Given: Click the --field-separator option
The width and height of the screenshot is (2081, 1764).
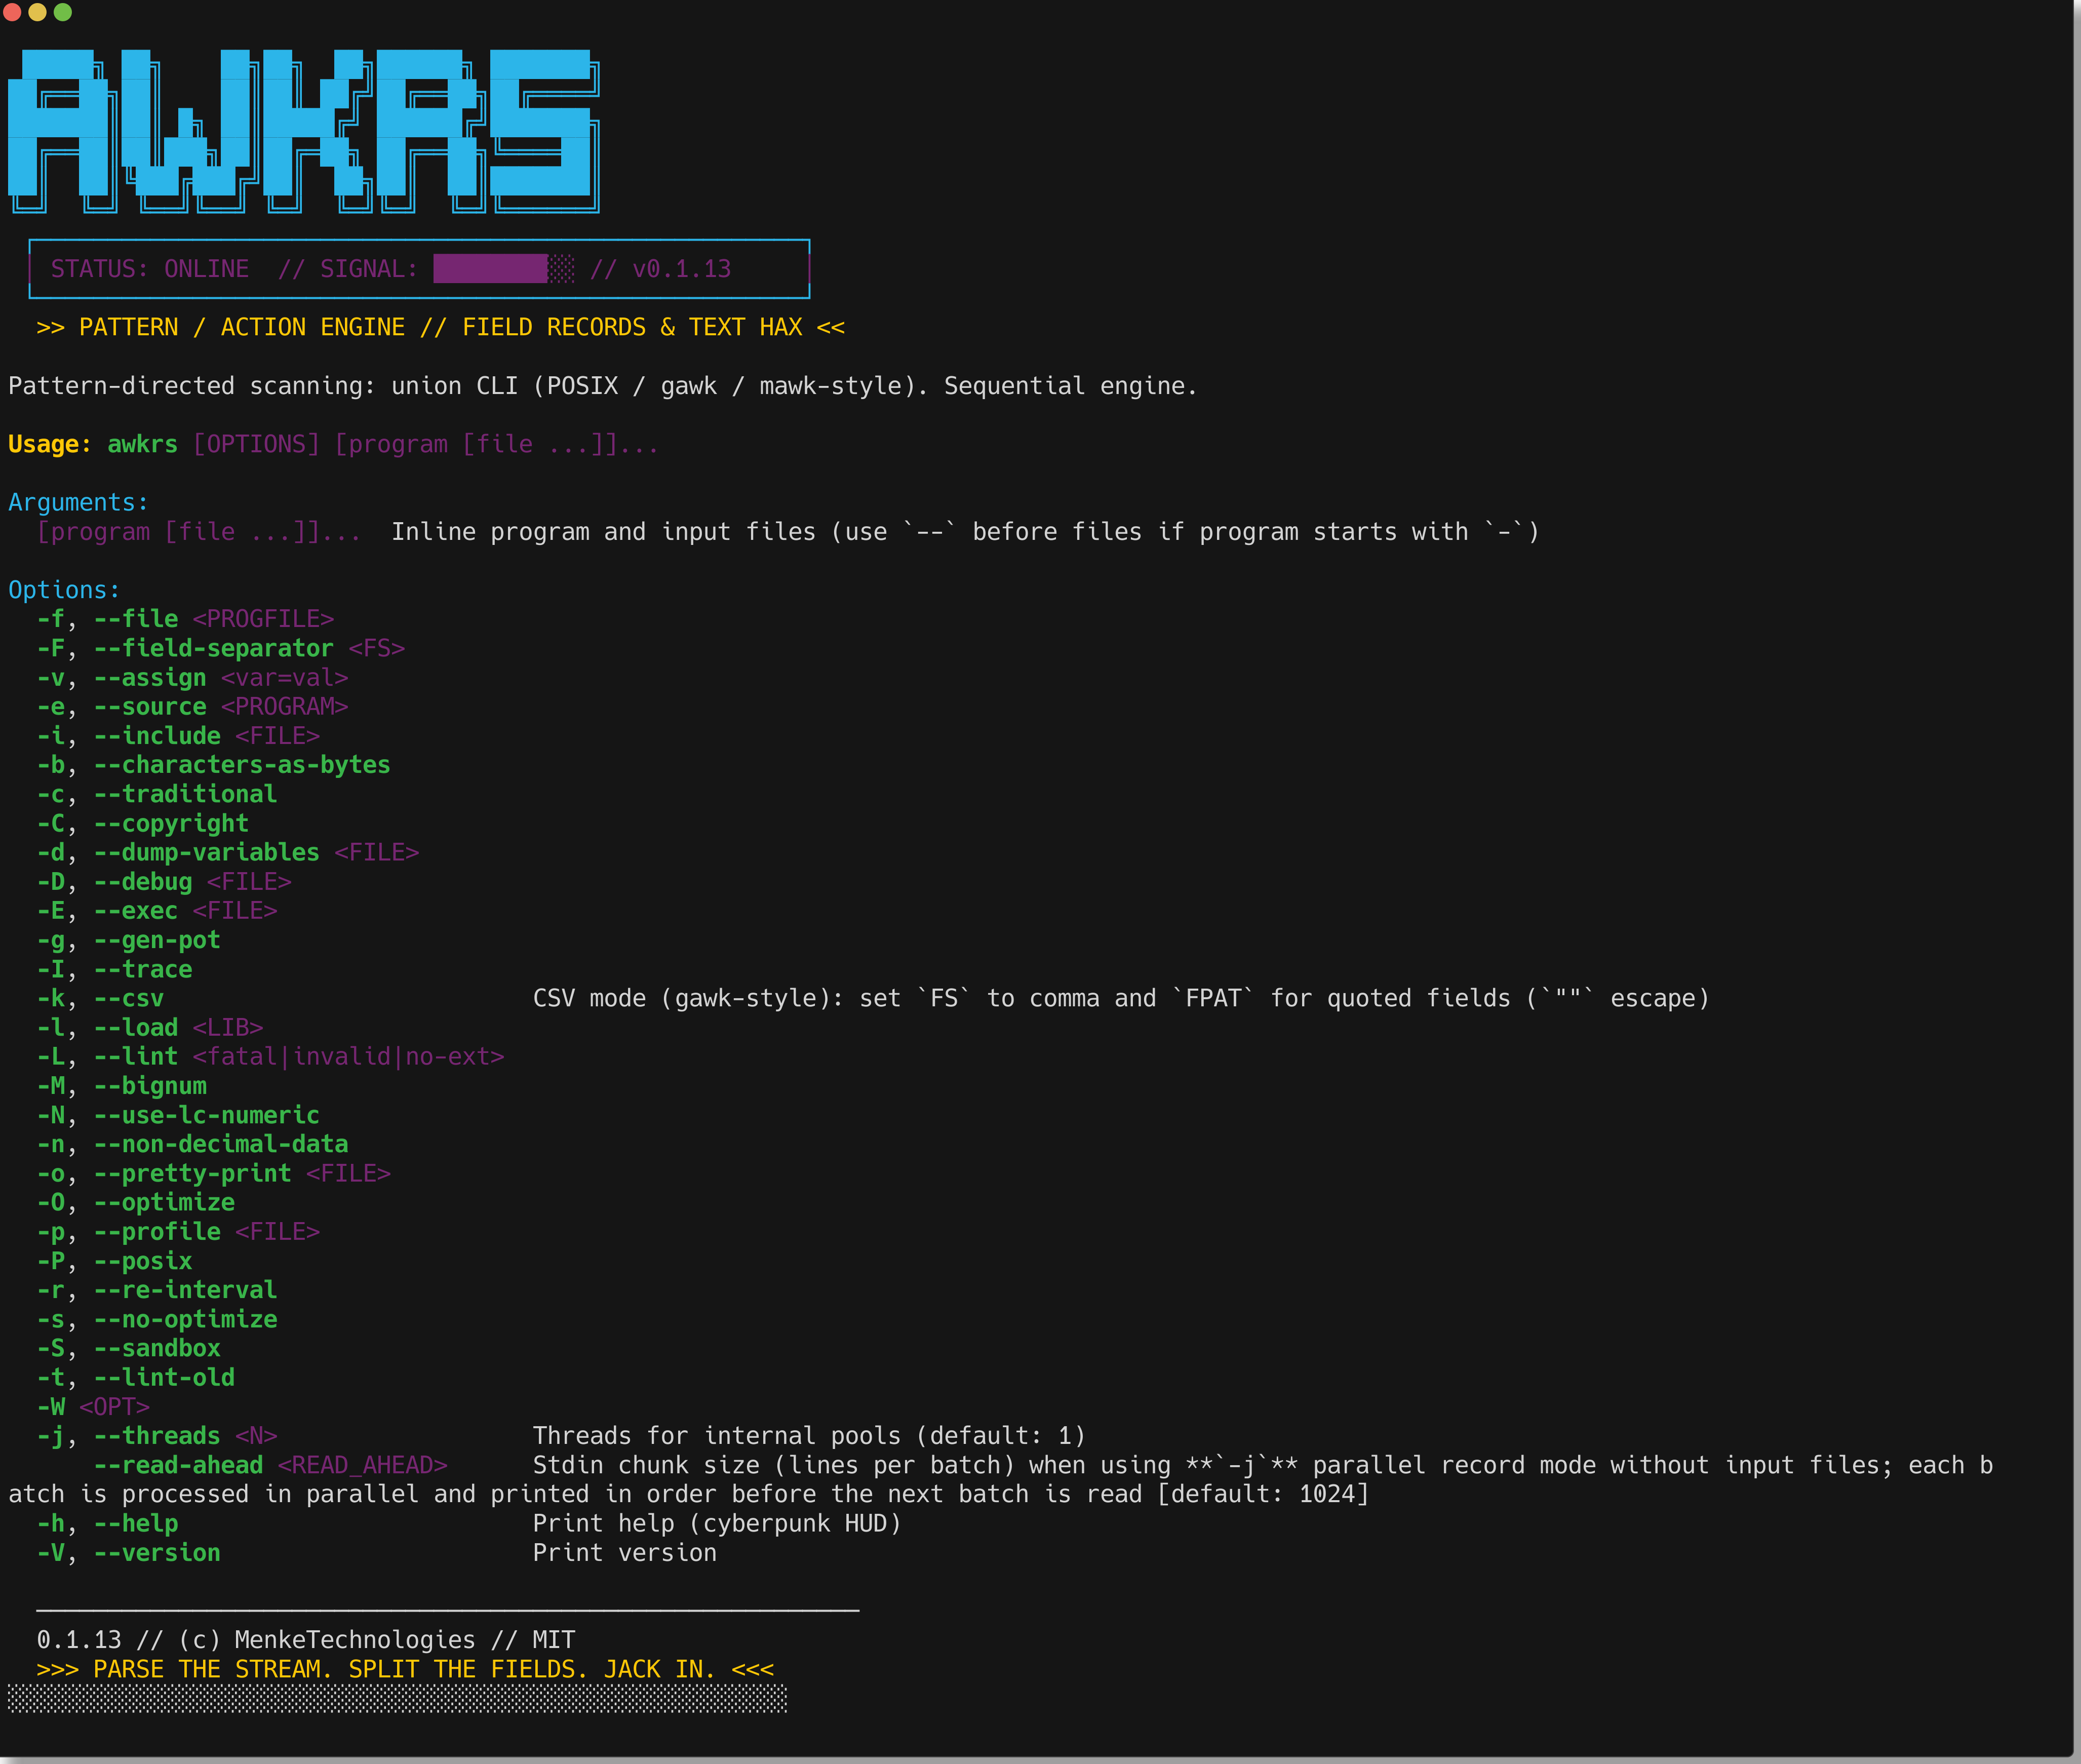Looking at the screenshot, I should [x=213, y=648].
